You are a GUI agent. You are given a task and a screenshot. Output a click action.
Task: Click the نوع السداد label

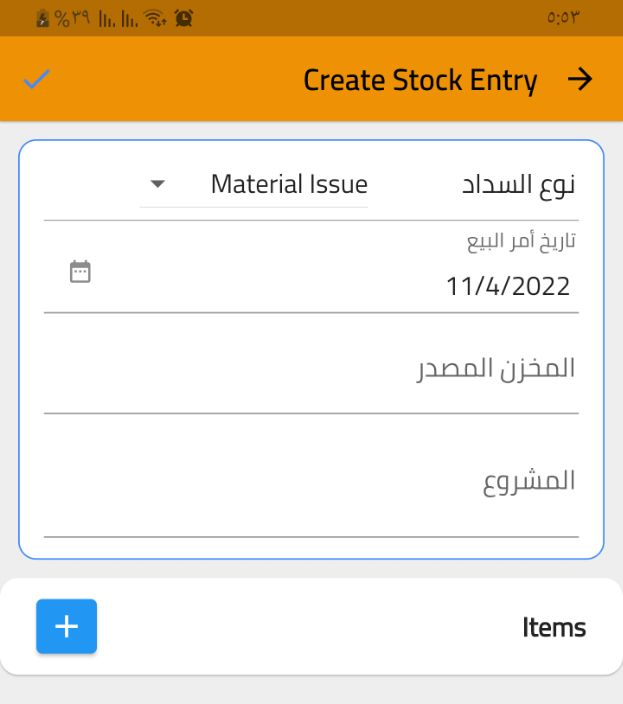click(518, 185)
